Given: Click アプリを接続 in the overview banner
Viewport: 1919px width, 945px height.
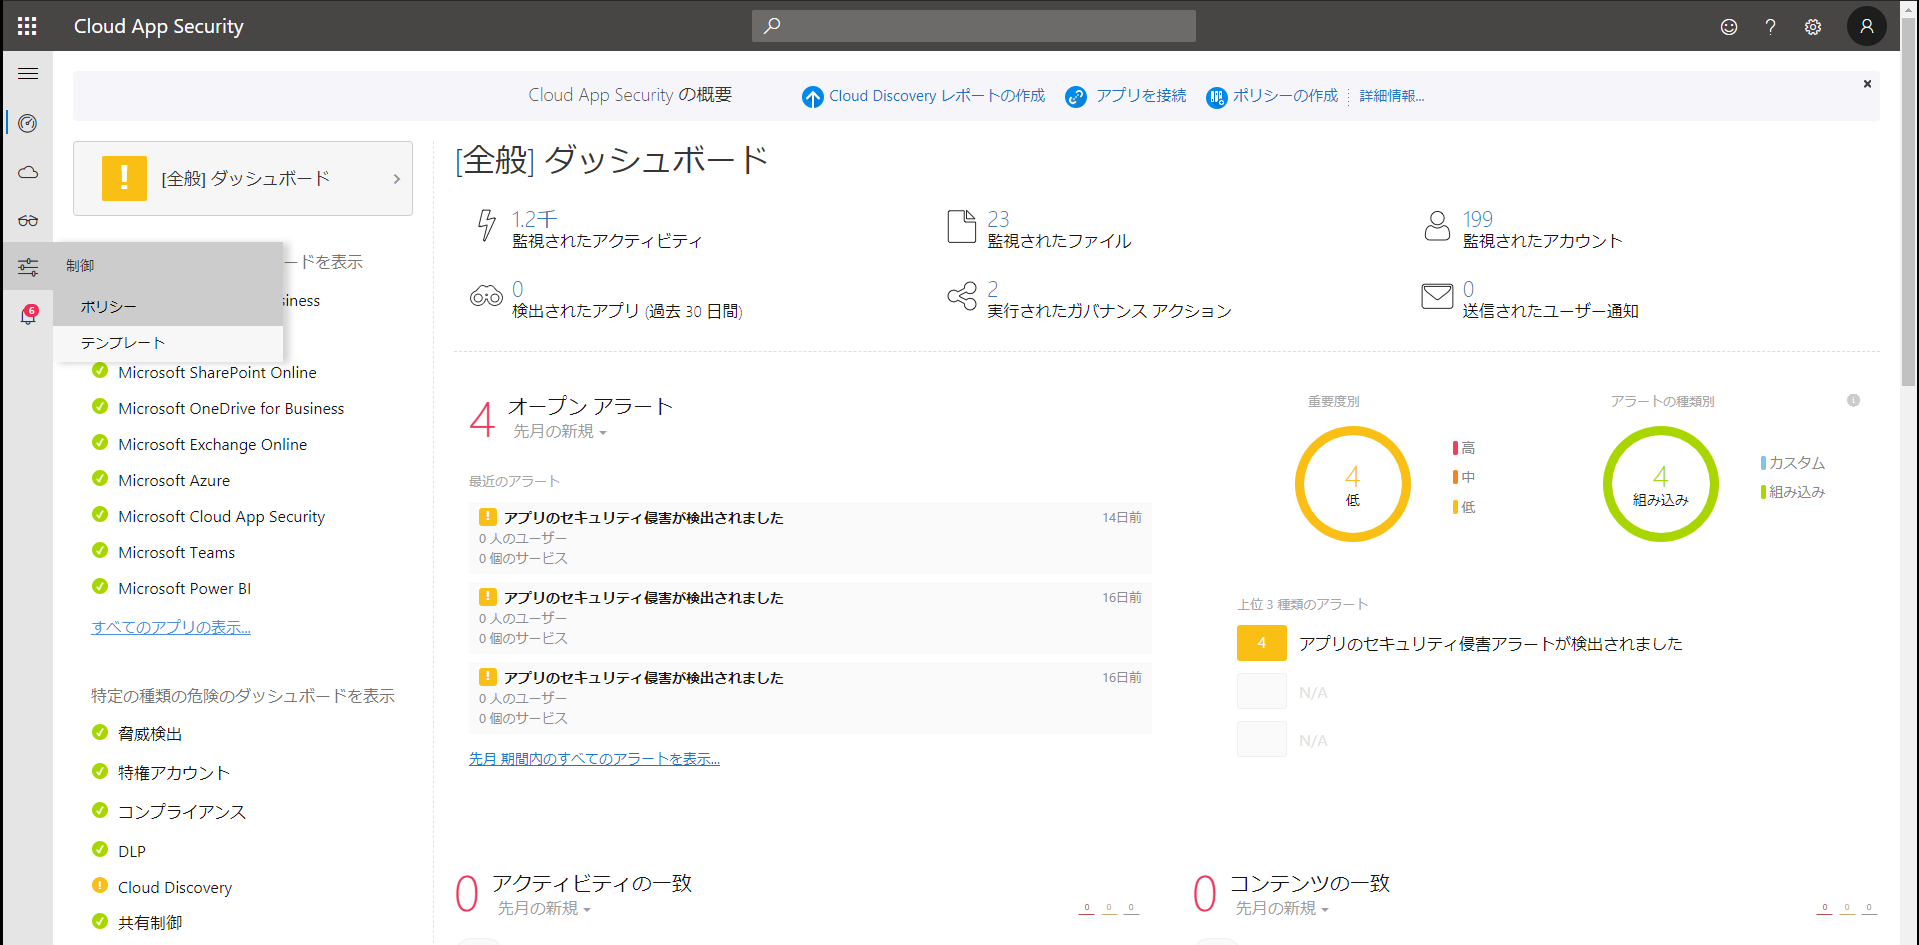Looking at the screenshot, I should (1140, 96).
